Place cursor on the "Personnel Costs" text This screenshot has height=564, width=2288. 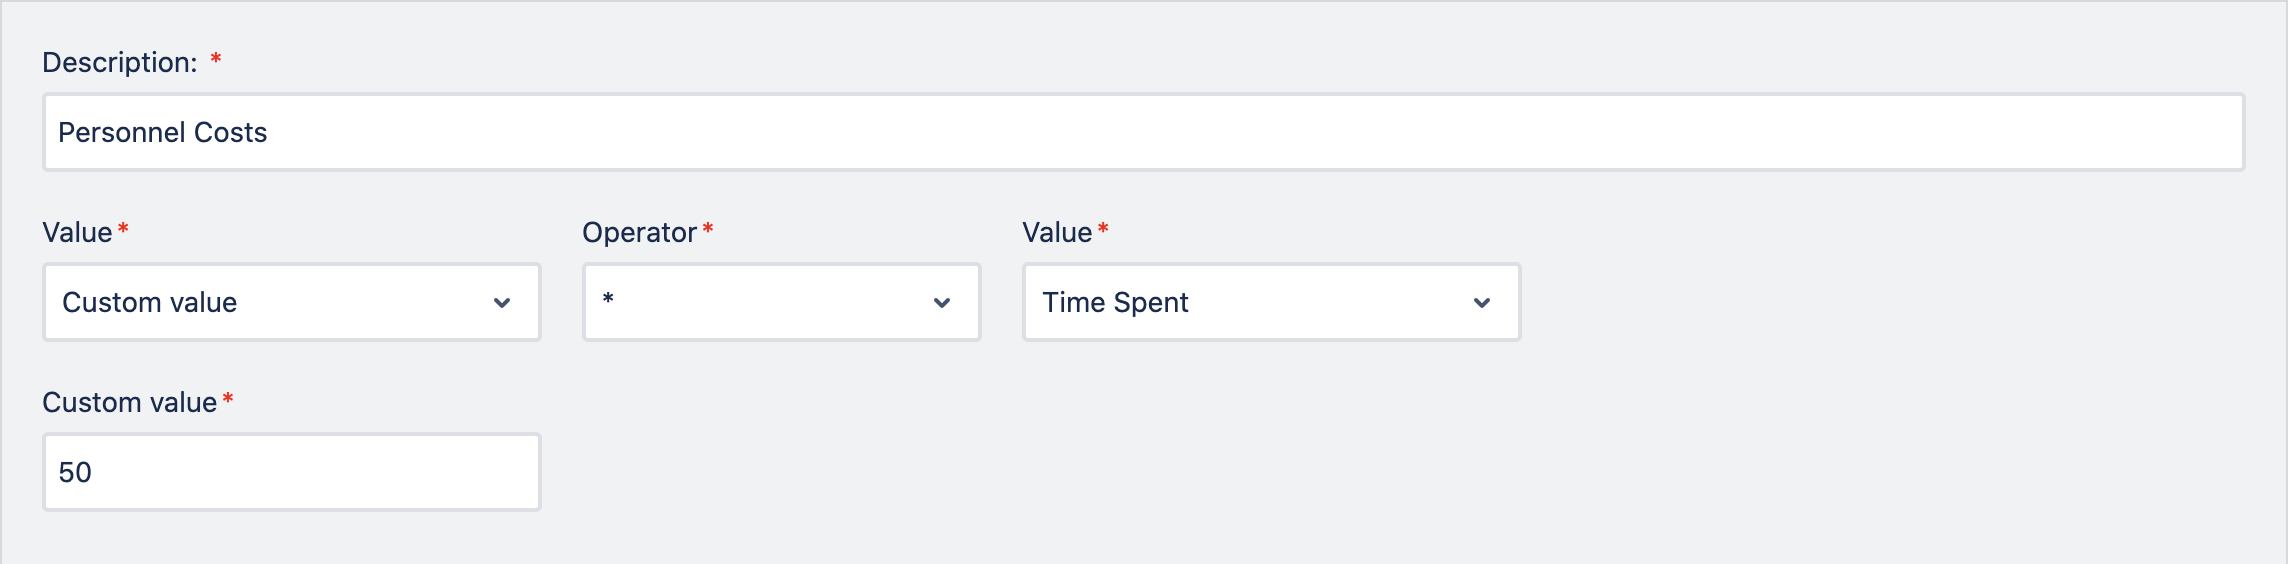pyautogui.click(x=163, y=132)
